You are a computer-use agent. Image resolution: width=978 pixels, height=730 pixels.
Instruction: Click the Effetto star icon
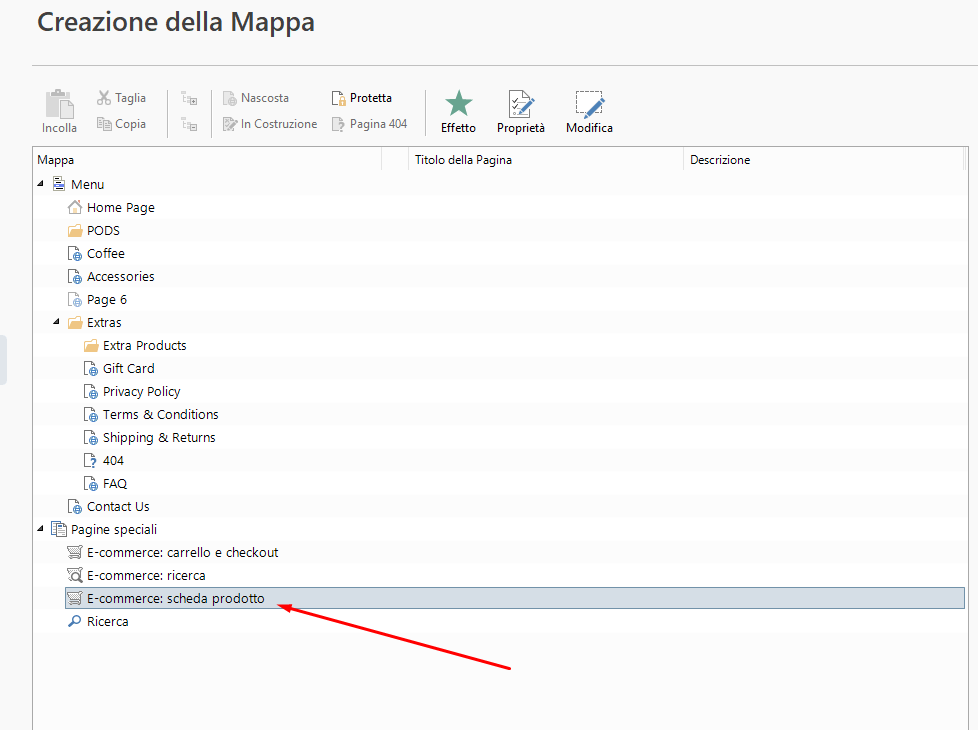(458, 104)
